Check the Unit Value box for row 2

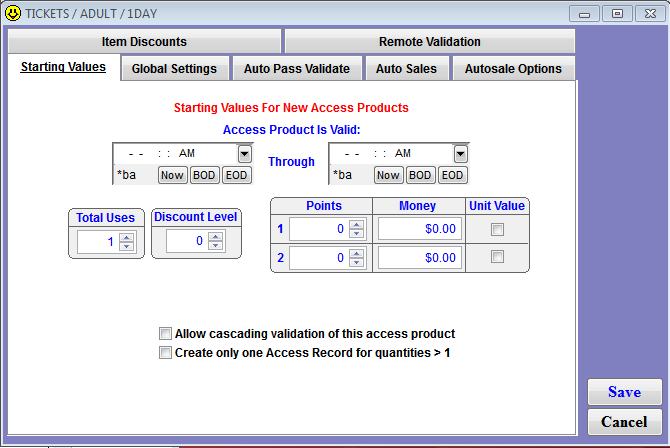497,256
